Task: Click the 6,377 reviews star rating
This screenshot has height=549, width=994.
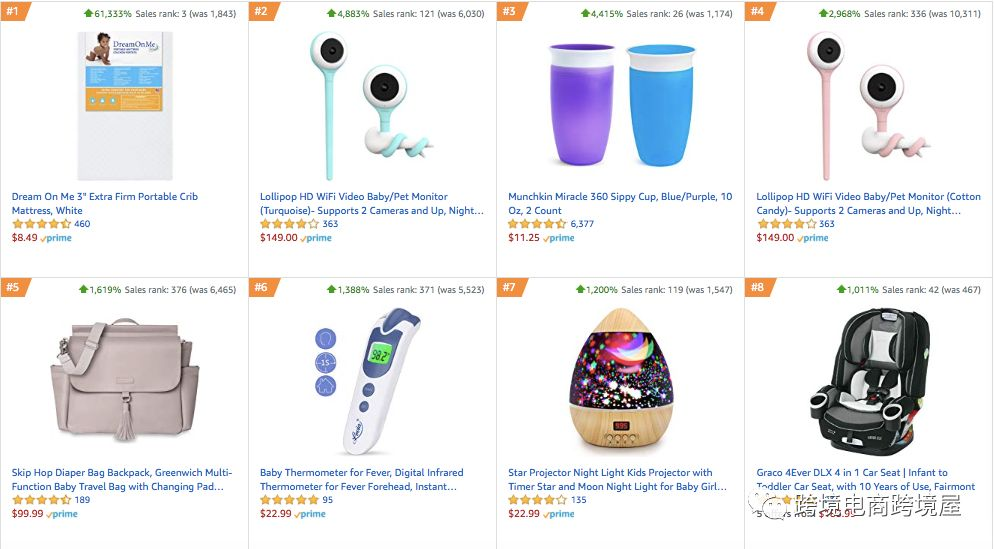Action: pos(537,224)
